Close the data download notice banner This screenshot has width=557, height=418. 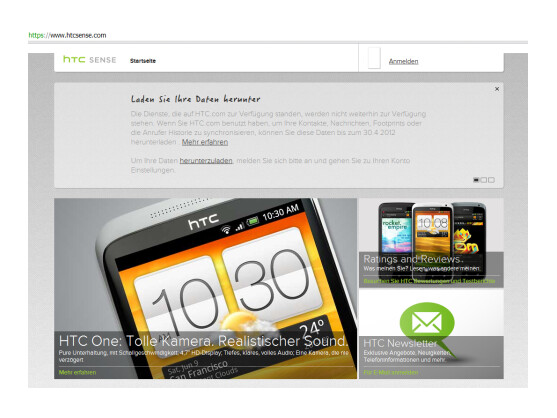(497, 89)
